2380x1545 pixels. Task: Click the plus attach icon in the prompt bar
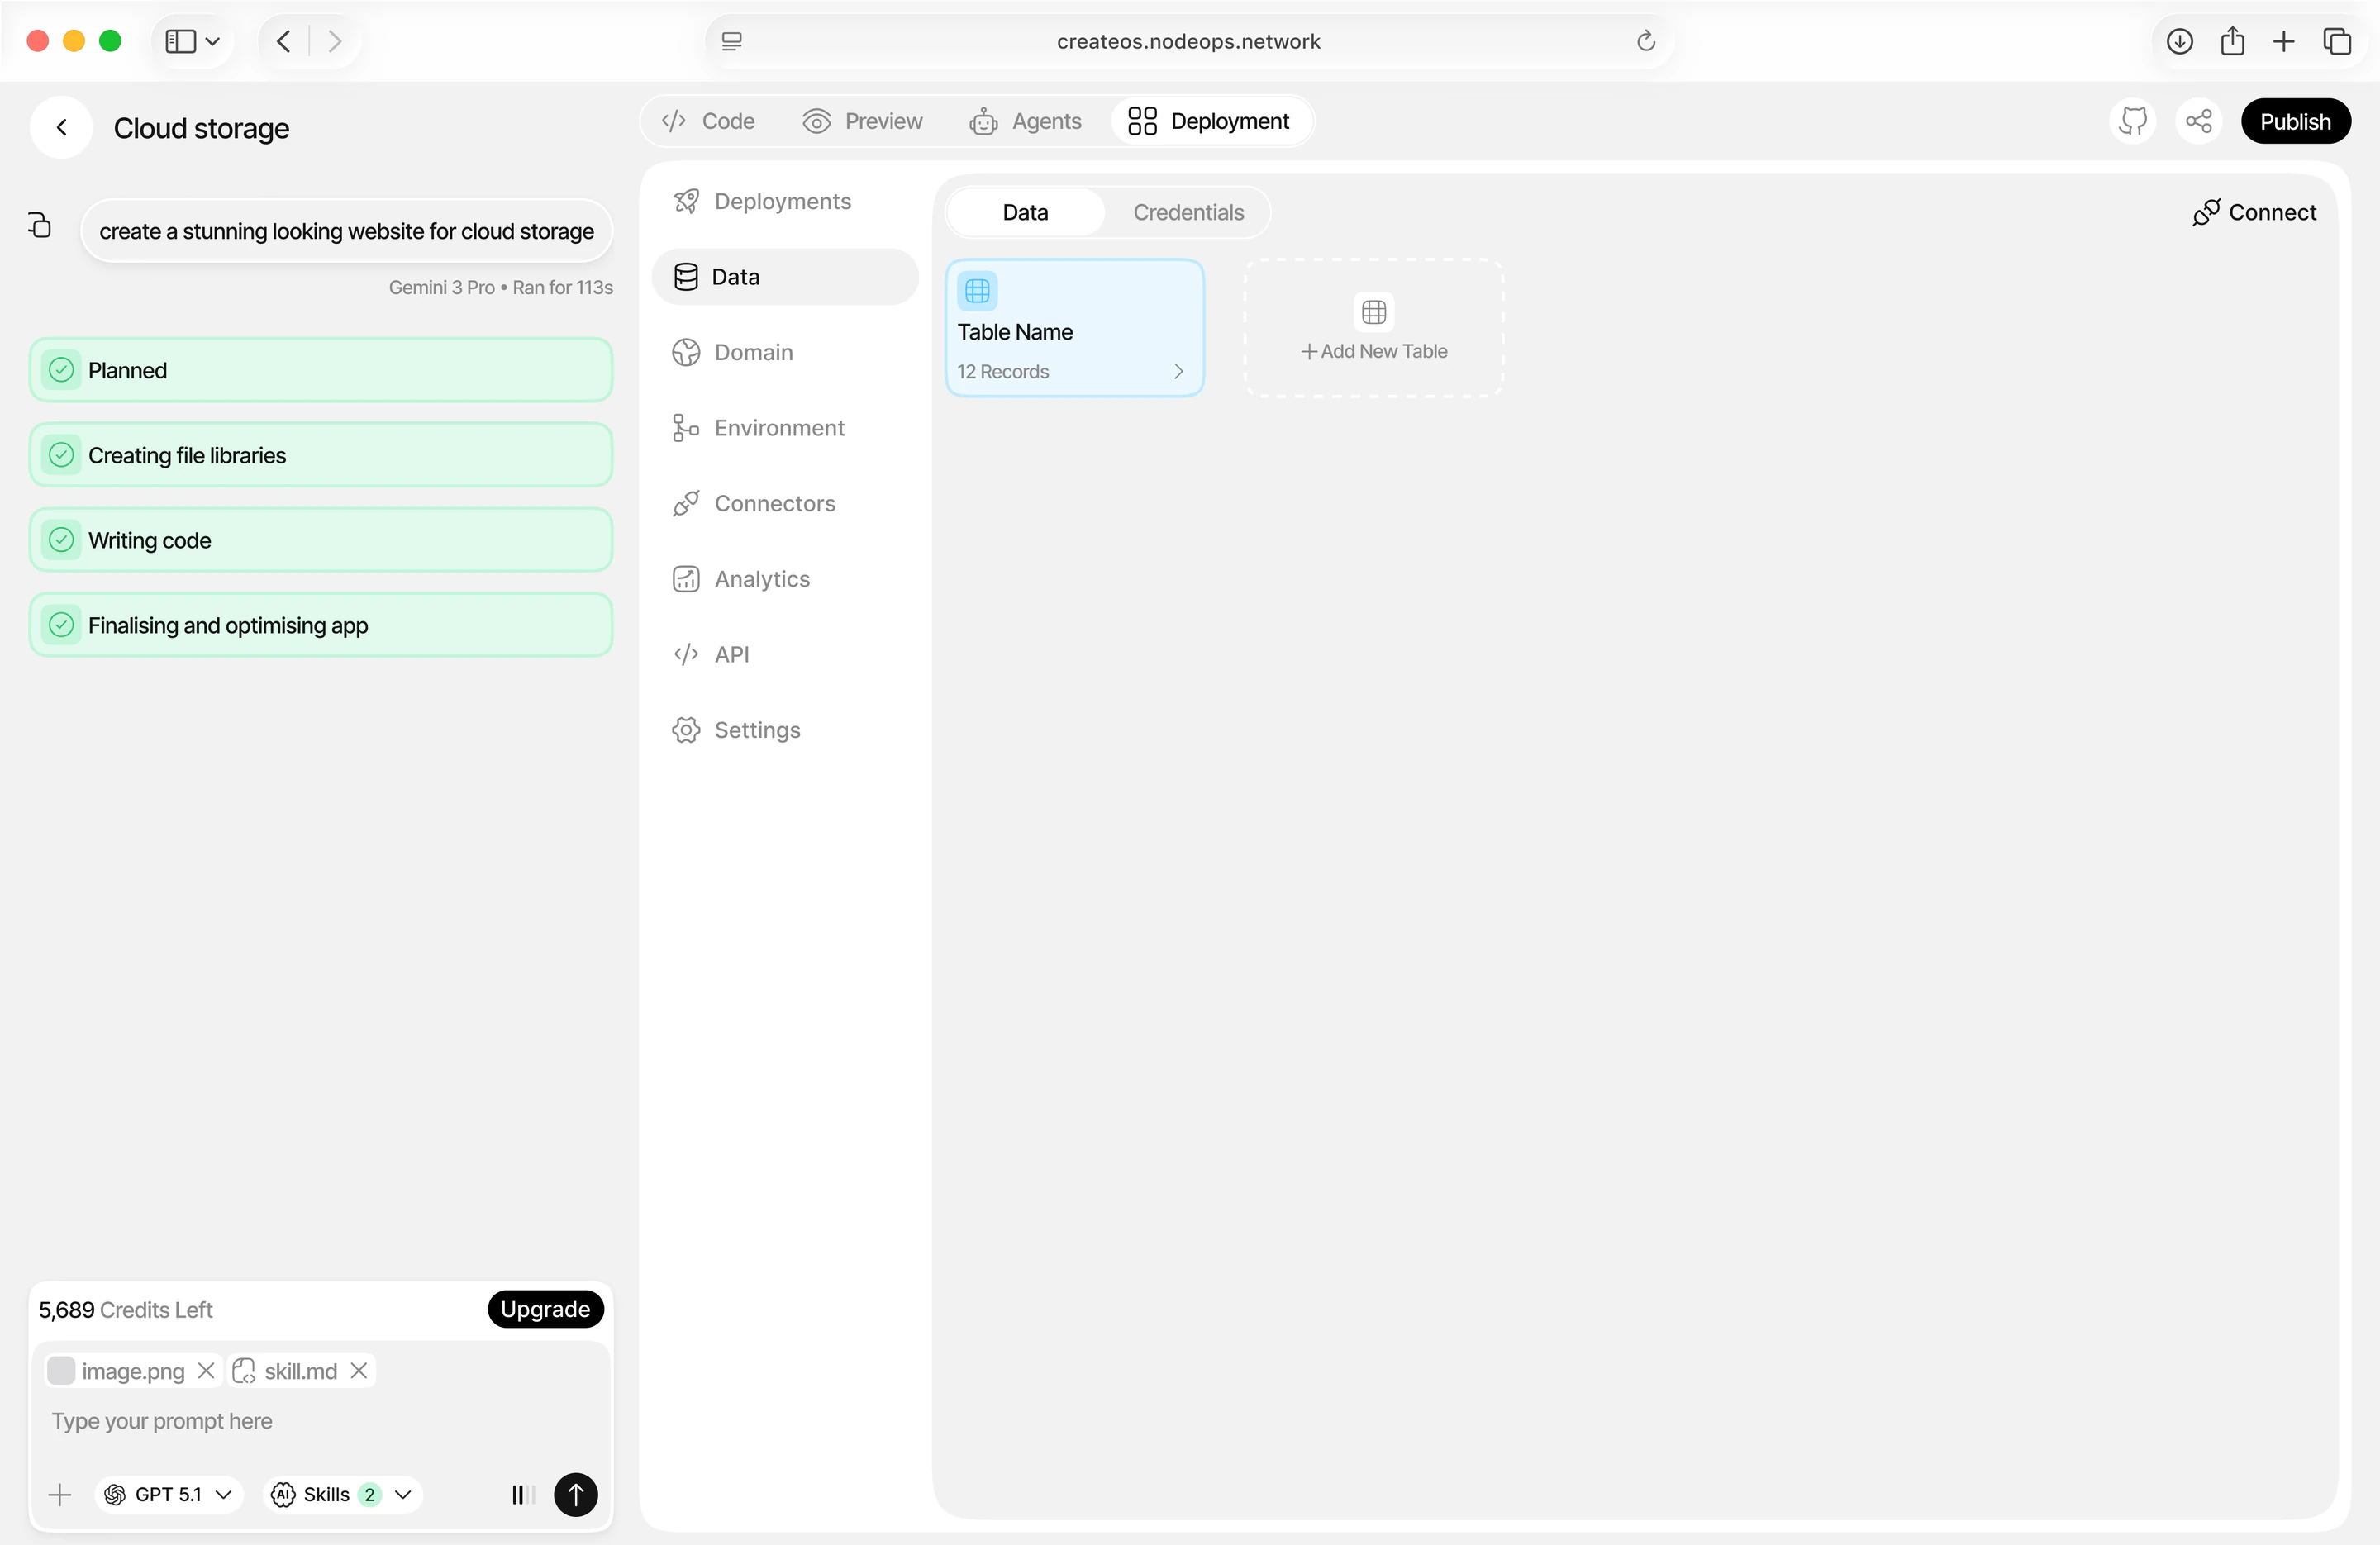pyautogui.click(x=60, y=1494)
